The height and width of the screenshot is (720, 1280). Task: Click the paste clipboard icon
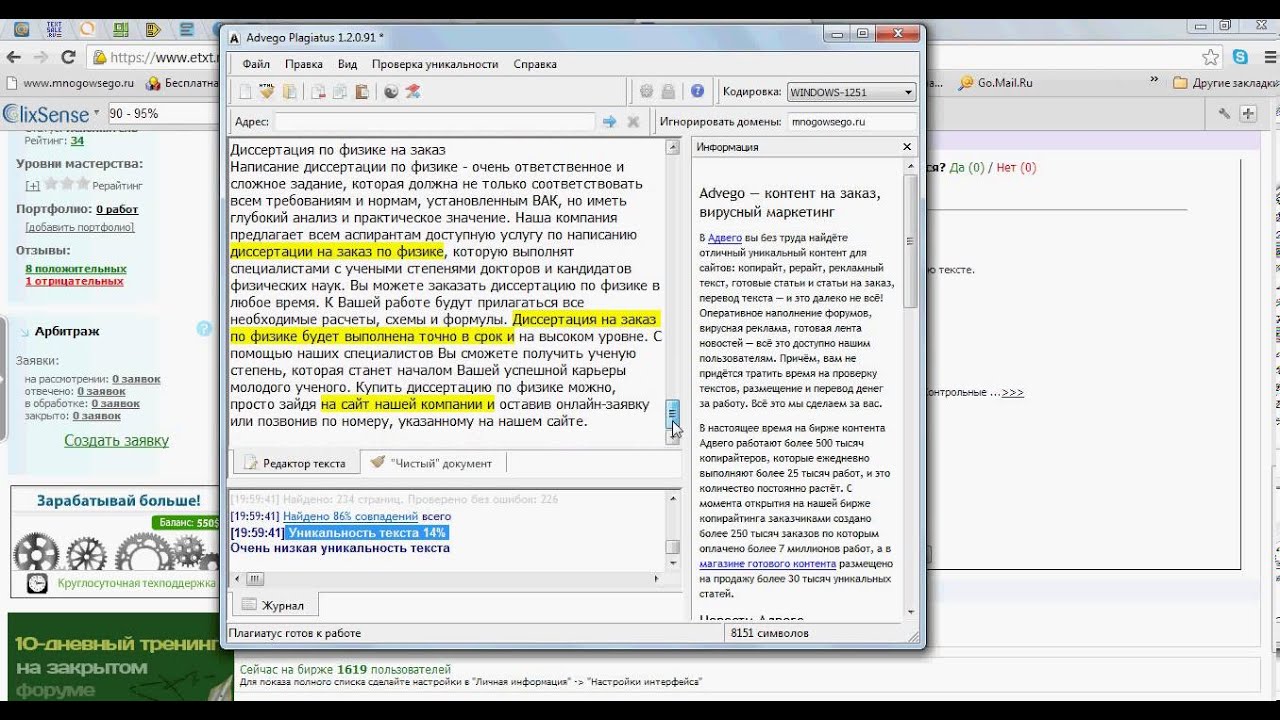362,92
